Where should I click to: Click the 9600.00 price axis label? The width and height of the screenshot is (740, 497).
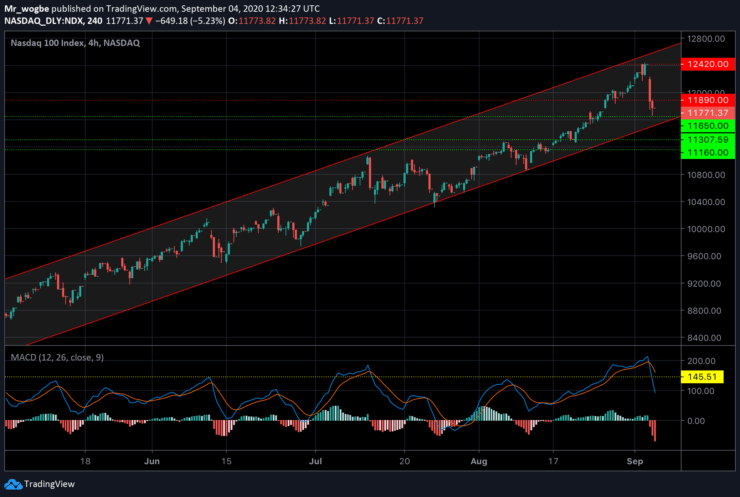704,256
